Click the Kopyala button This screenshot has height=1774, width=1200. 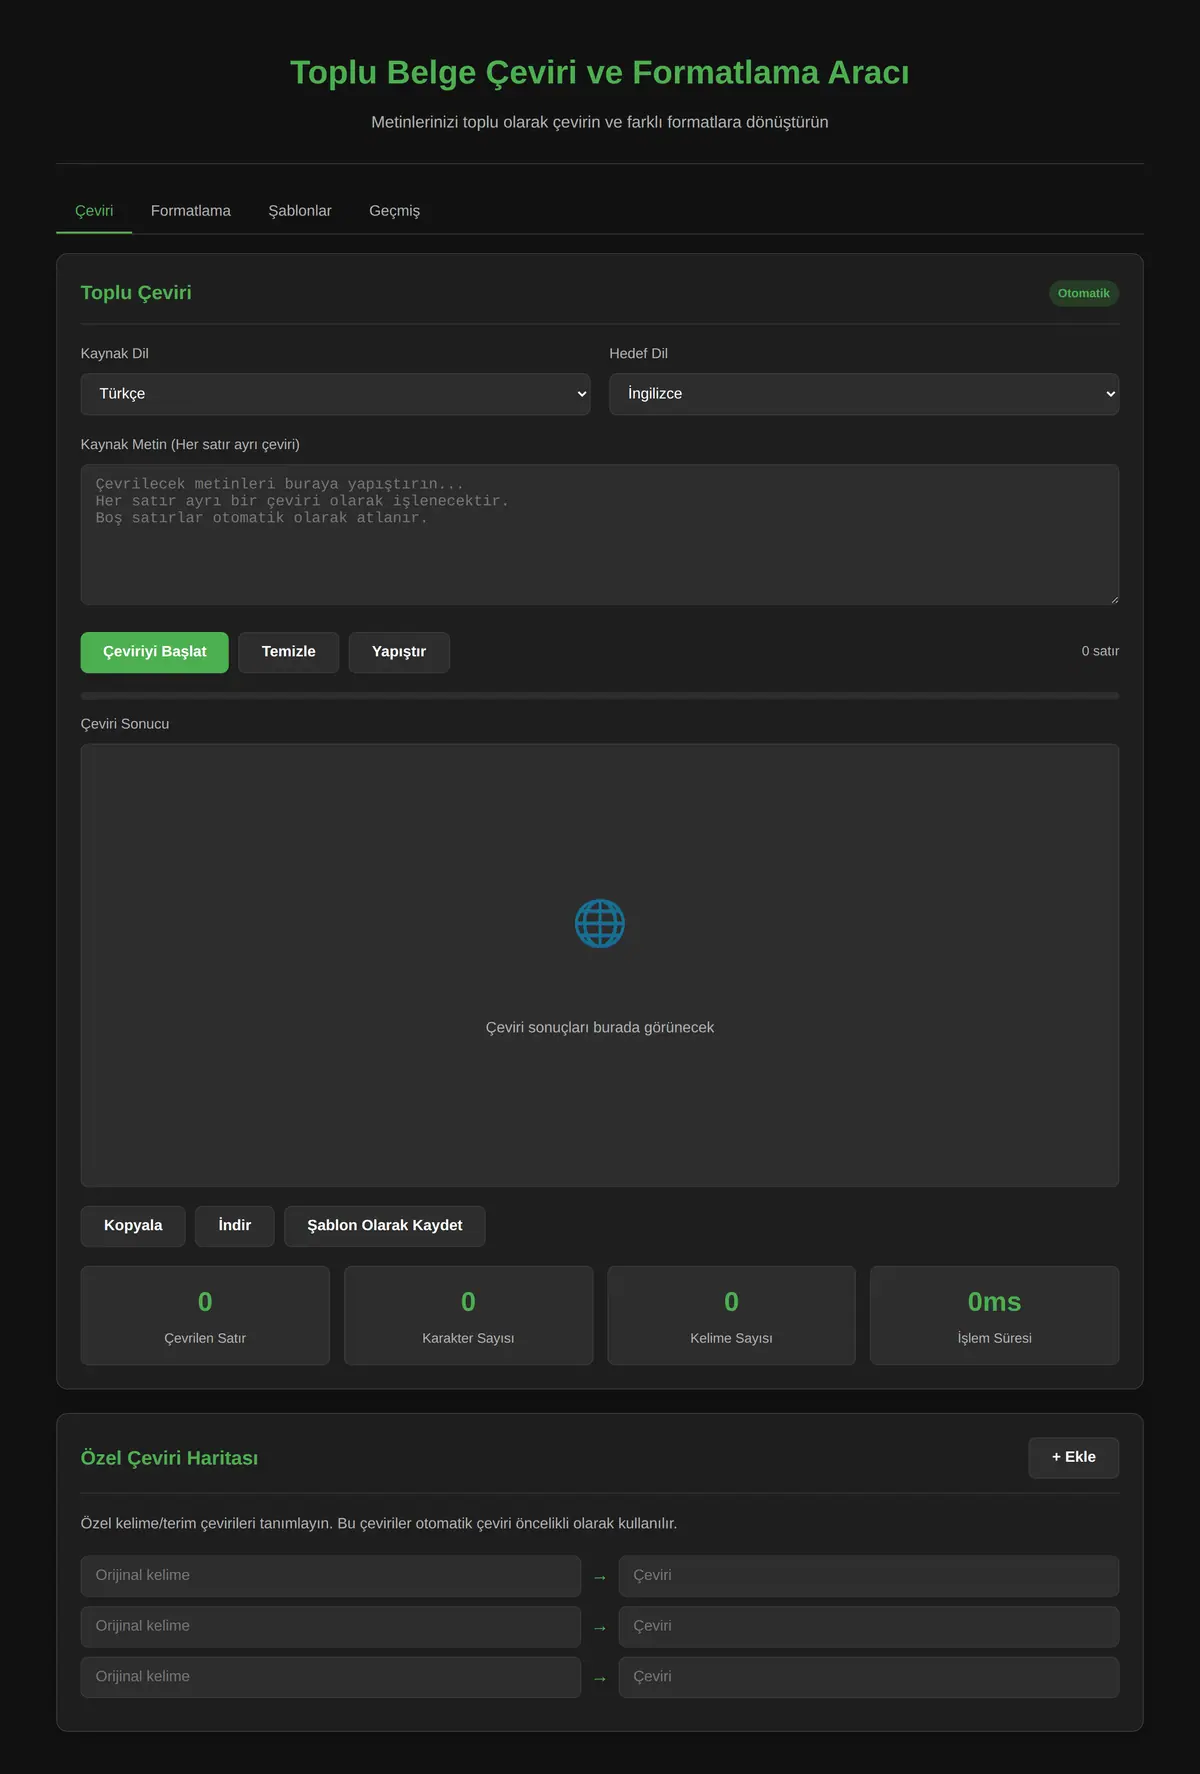tap(133, 1226)
